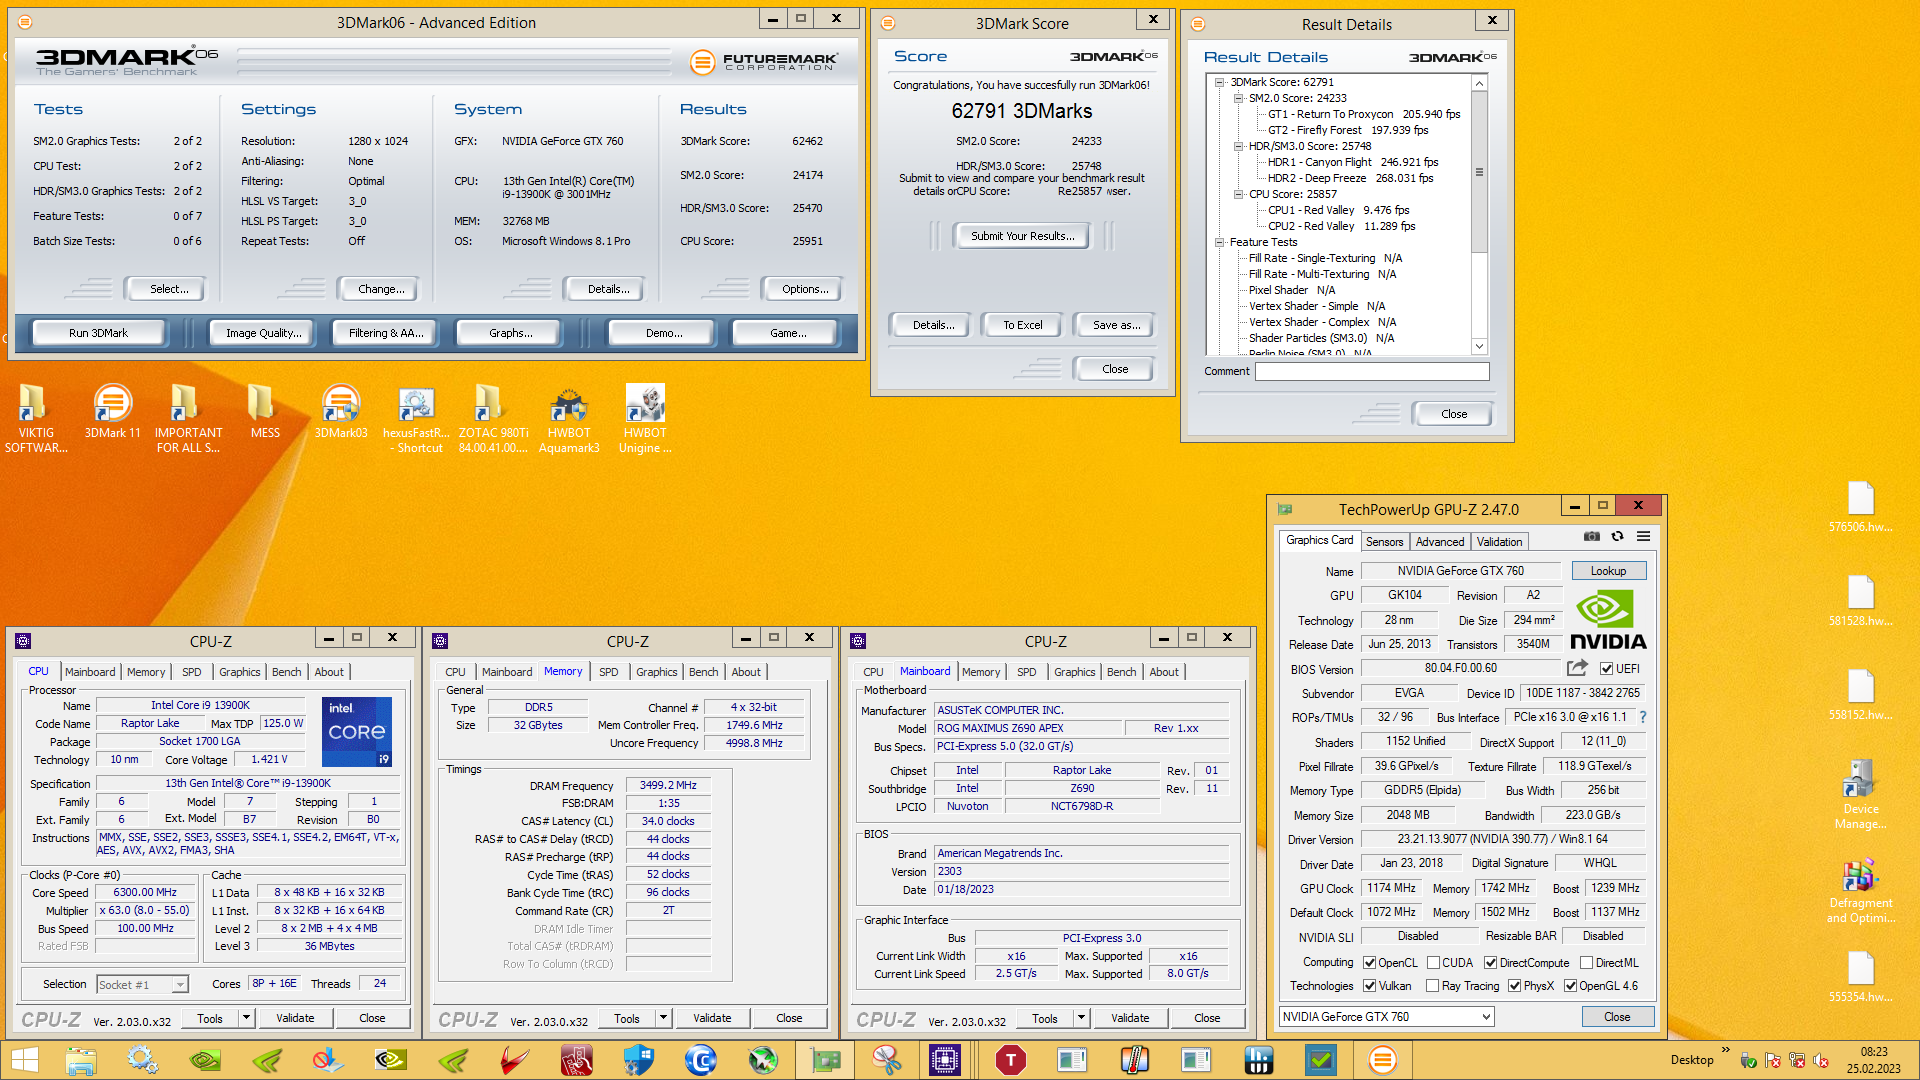The image size is (1920, 1080).
Task: Click GPU-Z screenshot camera icon
Action: pos(1592,537)
